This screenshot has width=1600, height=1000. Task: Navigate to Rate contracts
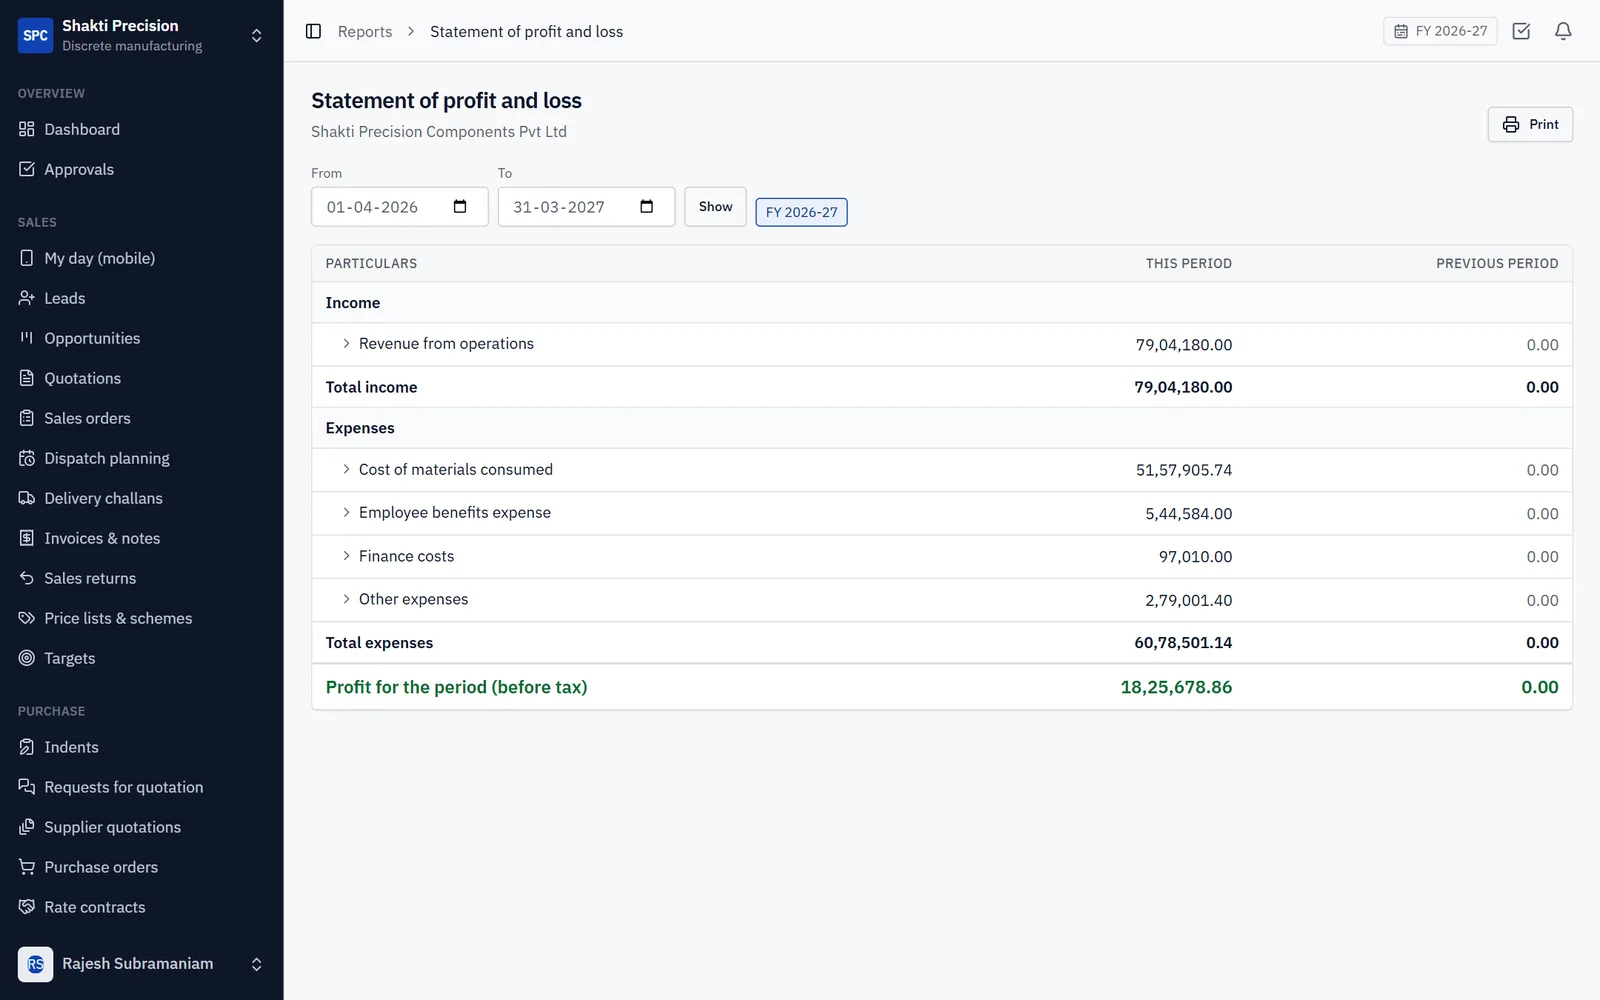coord(141,907)
